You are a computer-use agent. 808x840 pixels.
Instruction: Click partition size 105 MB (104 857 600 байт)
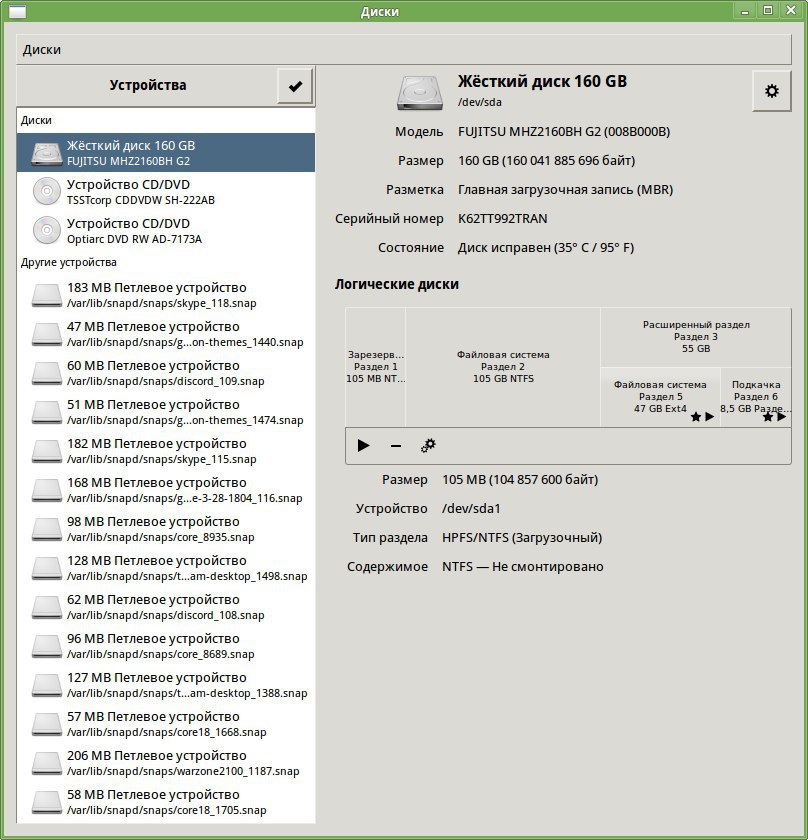click(520, 479)
